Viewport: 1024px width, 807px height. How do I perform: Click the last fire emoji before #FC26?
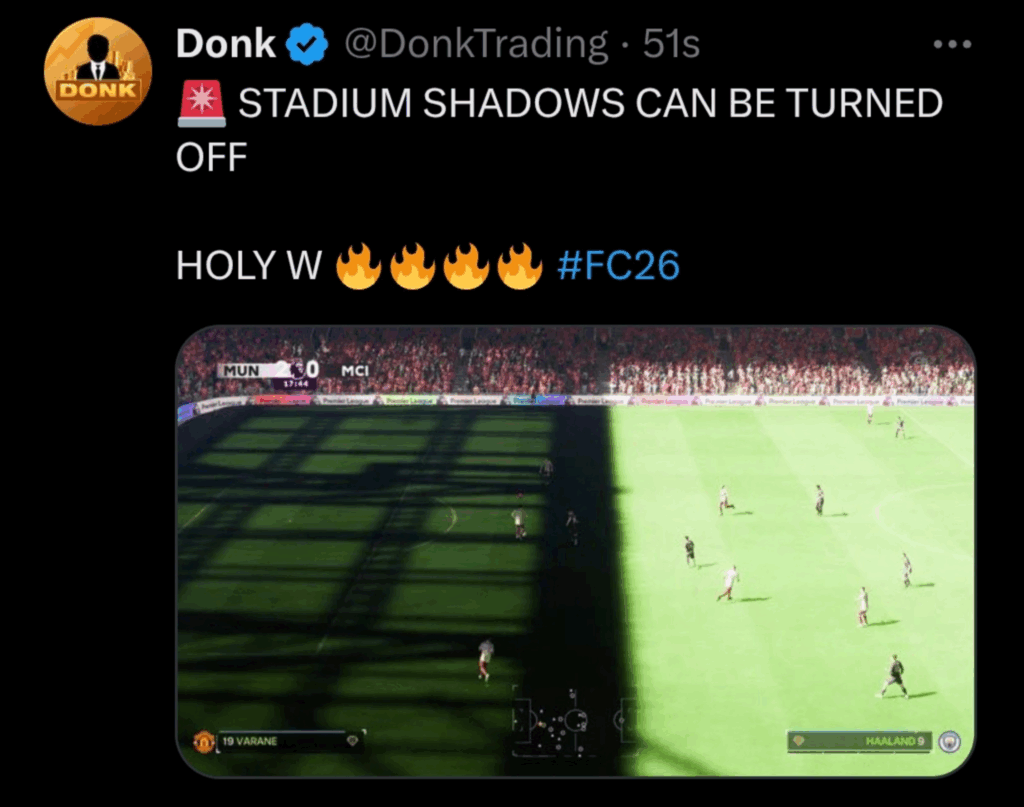click(x=519, y=266)
